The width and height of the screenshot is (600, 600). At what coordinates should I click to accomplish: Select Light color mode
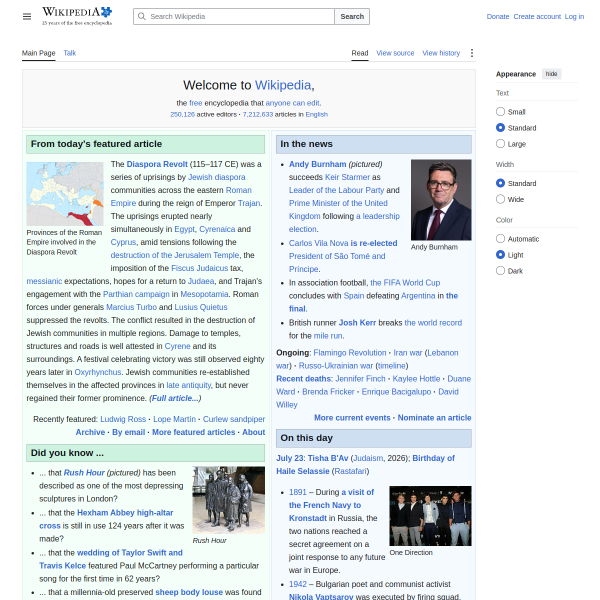[500, 254]
